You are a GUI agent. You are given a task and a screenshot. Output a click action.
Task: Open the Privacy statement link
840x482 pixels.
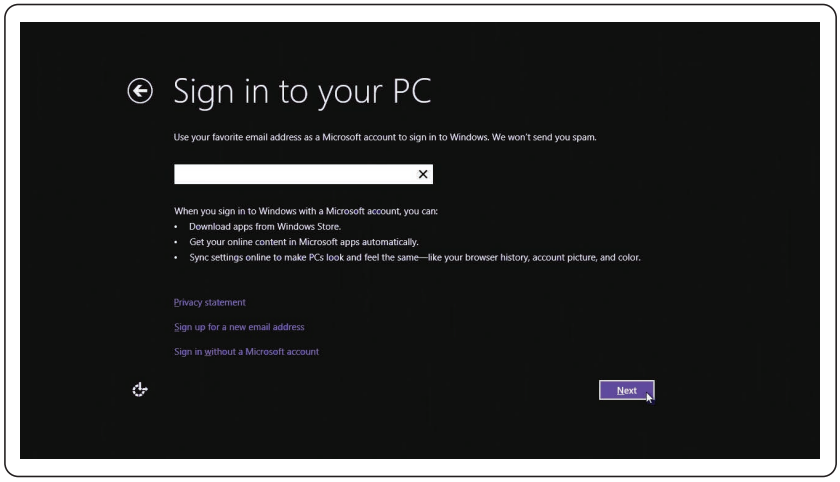209,302
